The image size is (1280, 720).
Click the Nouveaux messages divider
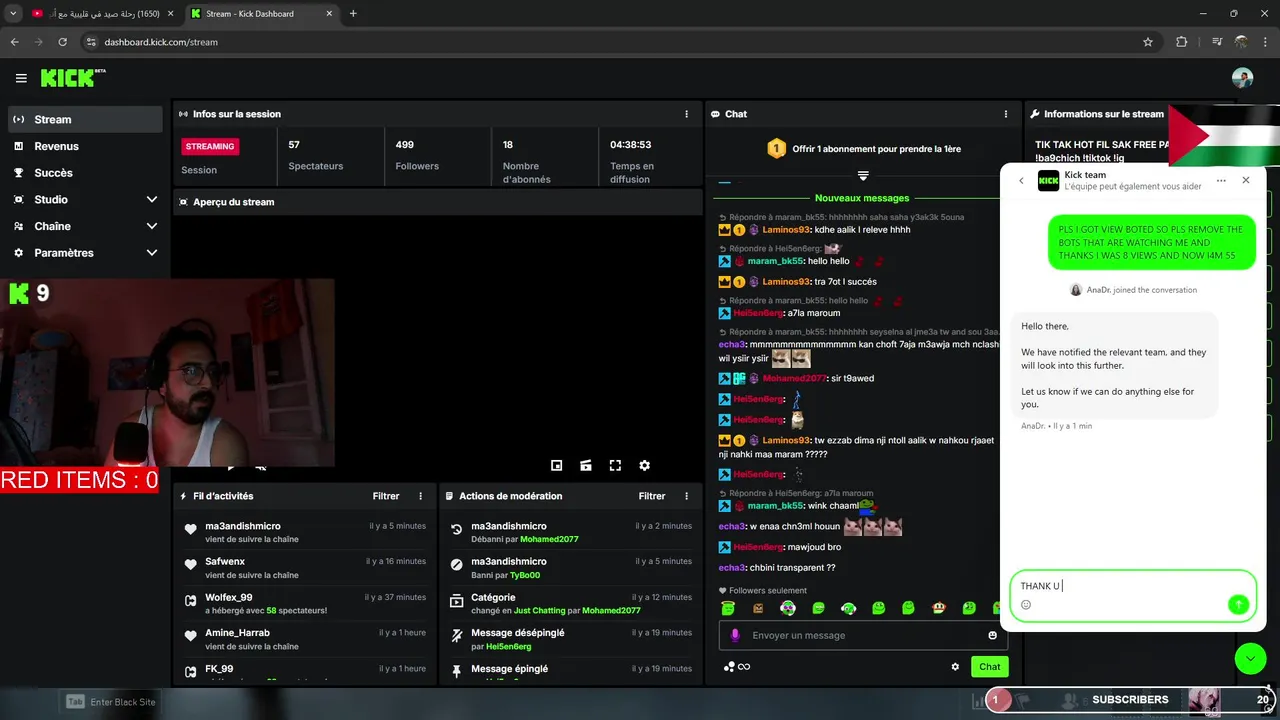coord(862,198)
